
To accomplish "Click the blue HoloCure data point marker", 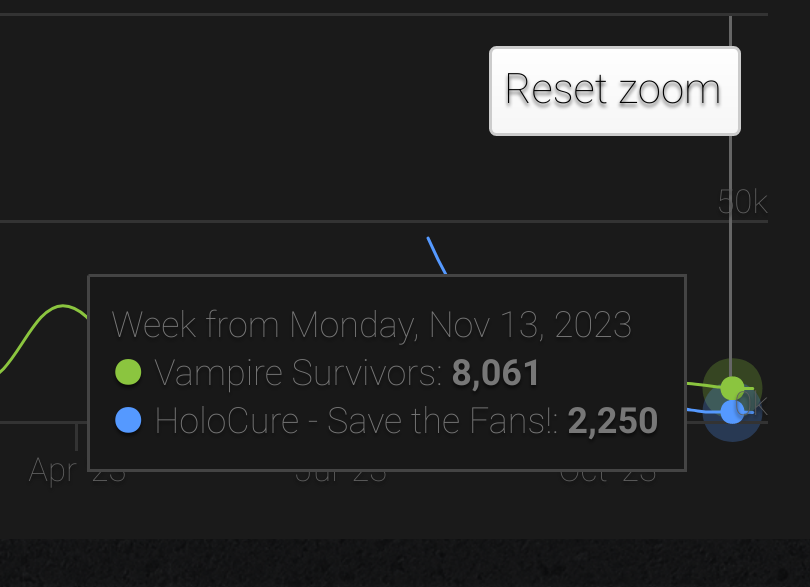I will pyautogui.click(x=732, y=412).
